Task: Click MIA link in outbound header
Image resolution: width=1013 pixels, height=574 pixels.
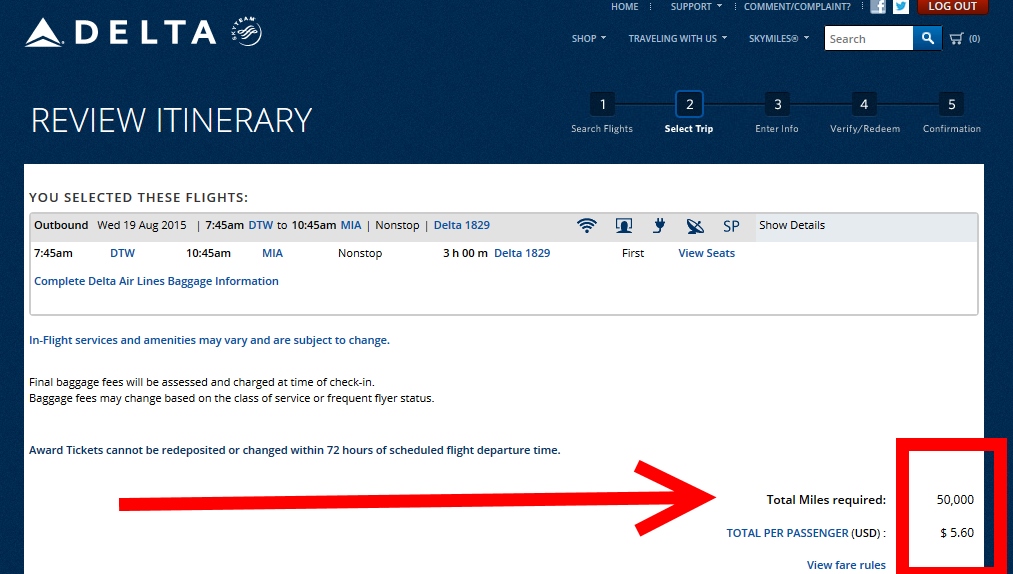Action: [351, 225]
